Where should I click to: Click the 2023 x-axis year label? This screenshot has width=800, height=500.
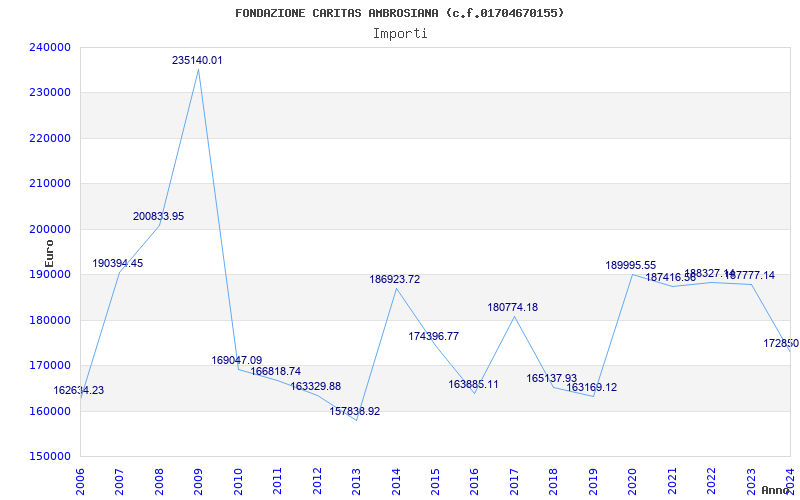[x=751, y=481]
